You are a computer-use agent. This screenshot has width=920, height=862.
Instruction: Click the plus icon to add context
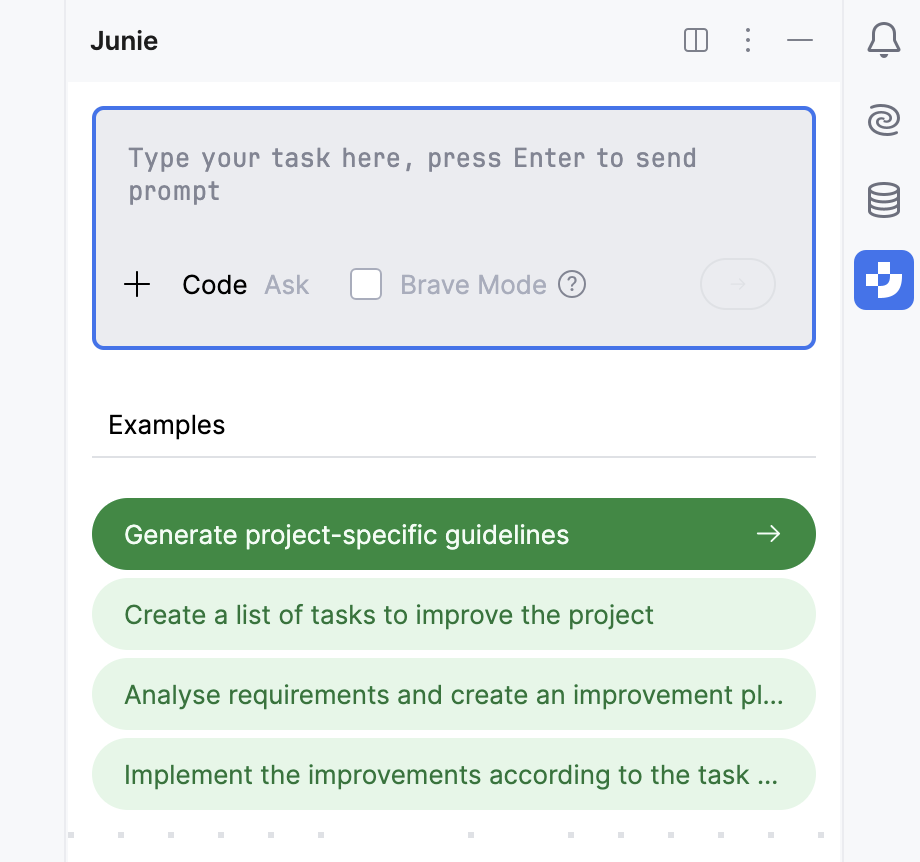[137, 285]
